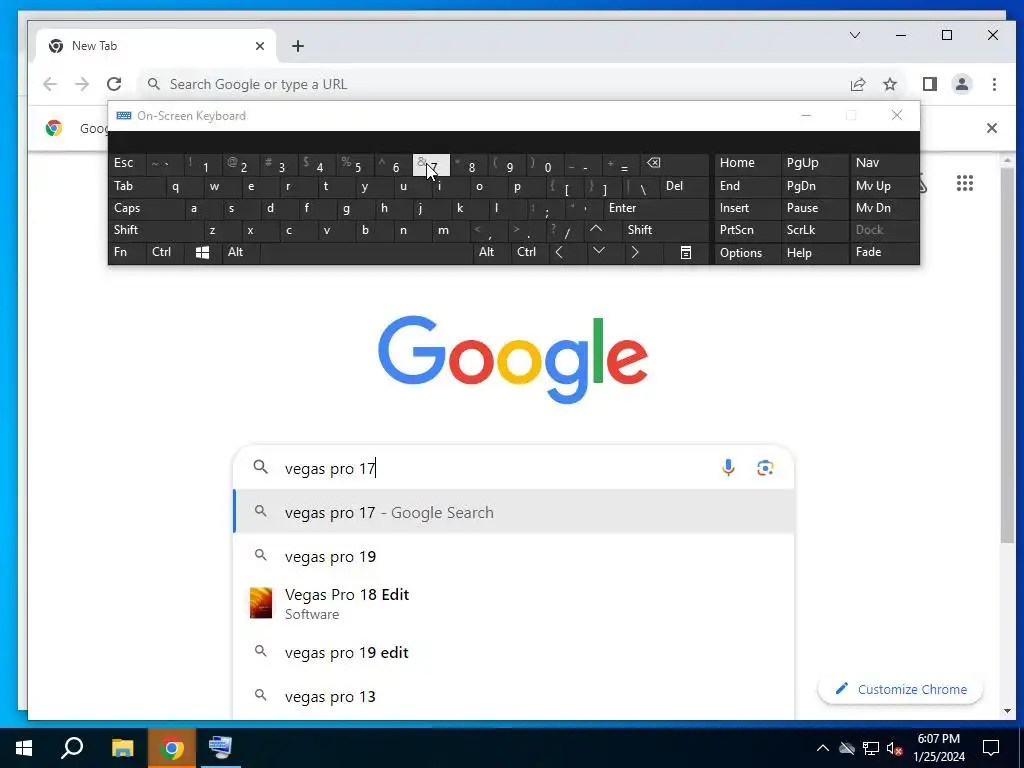Viewport: 1024px width, 768px height.
Task: Select suggestion vegas pro 17 - Google Search
Action: [514, 513]
